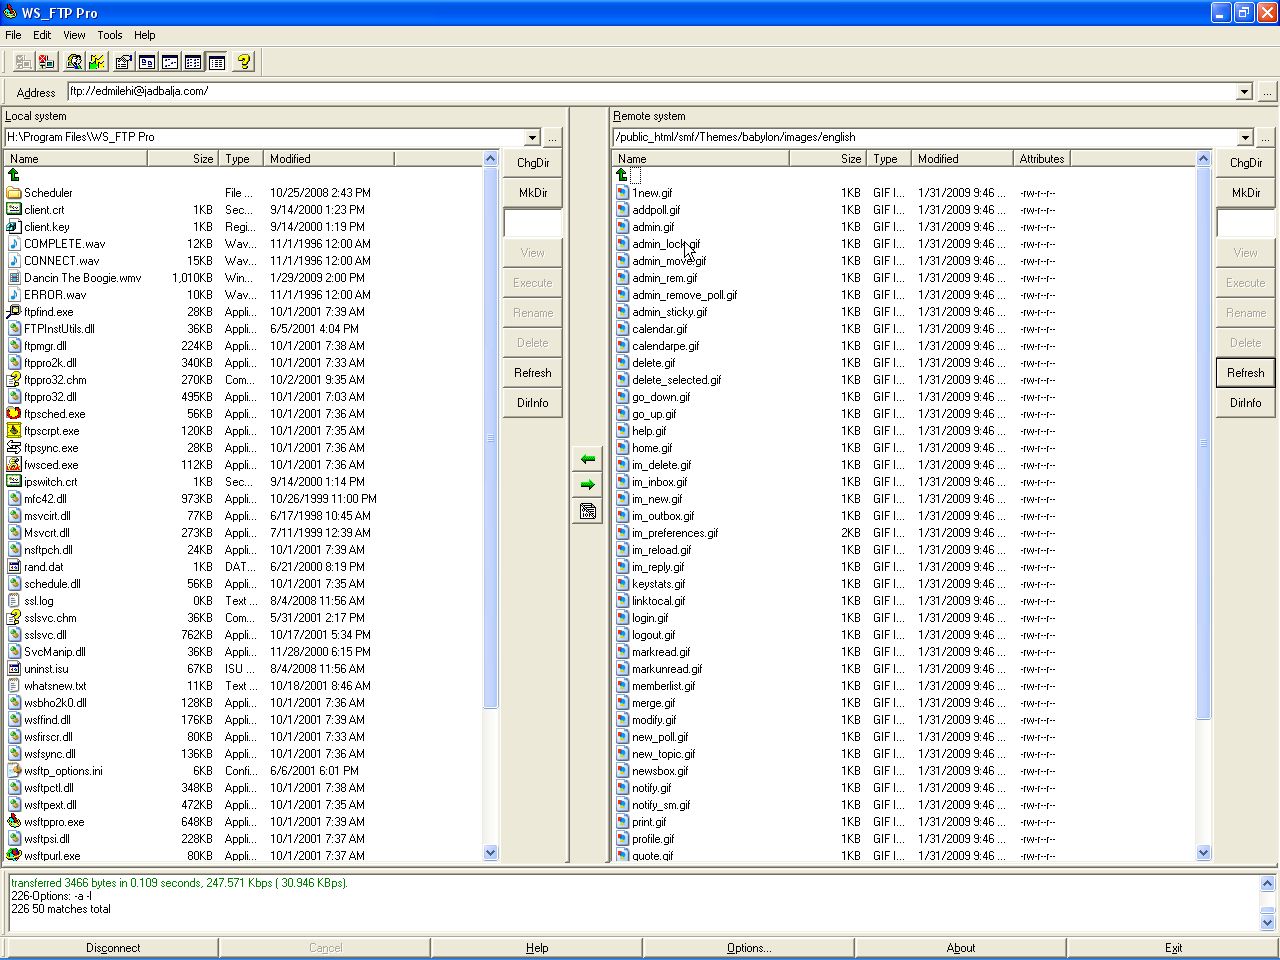Click the left green arrow download button
Image resolution: width=1280 pixels, height=960 pixels.
(x=588, y=459)
